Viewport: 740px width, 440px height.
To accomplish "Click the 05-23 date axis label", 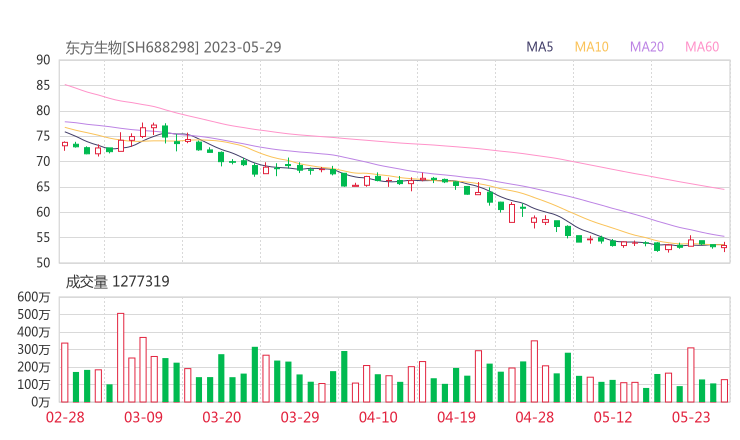I will coord(691,417).
